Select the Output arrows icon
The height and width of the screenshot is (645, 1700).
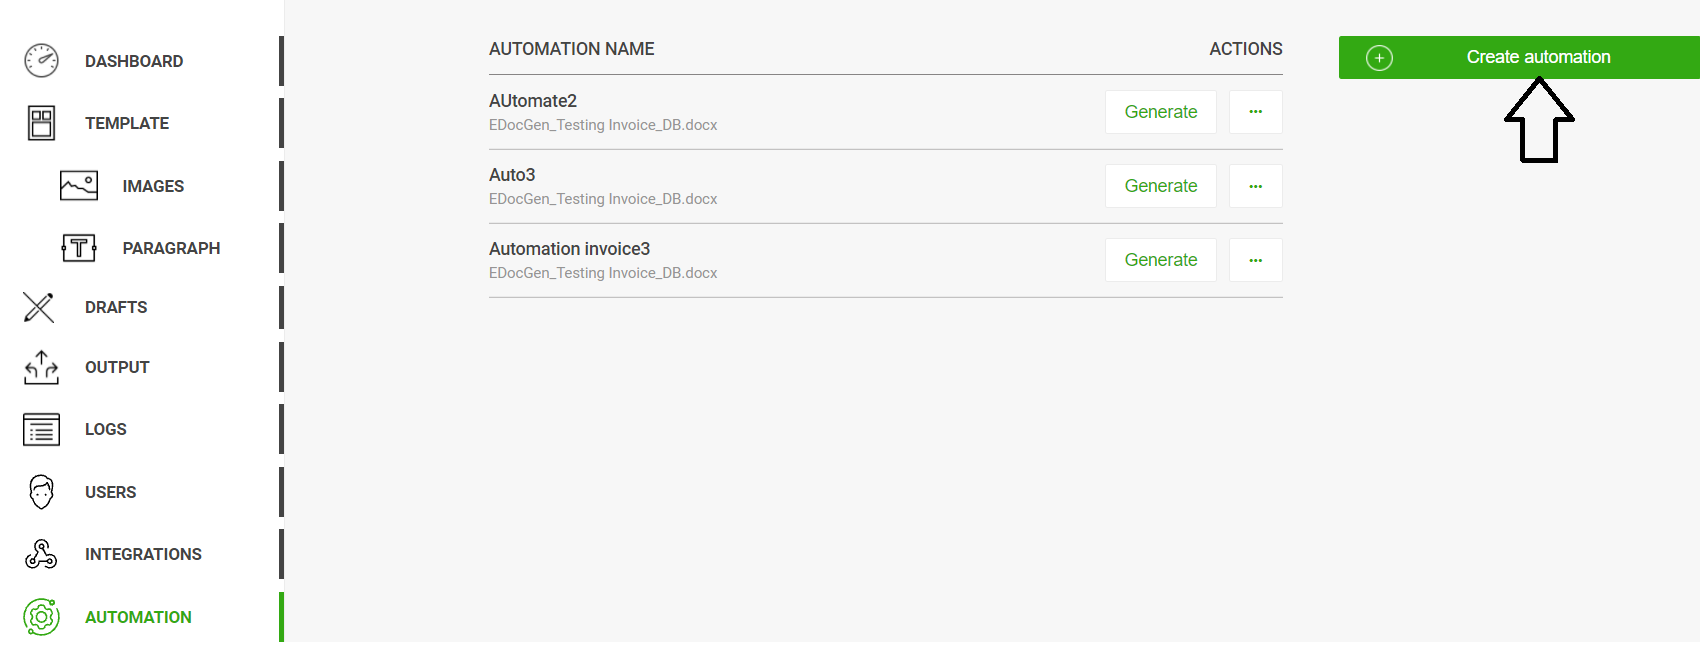(40, 367)
